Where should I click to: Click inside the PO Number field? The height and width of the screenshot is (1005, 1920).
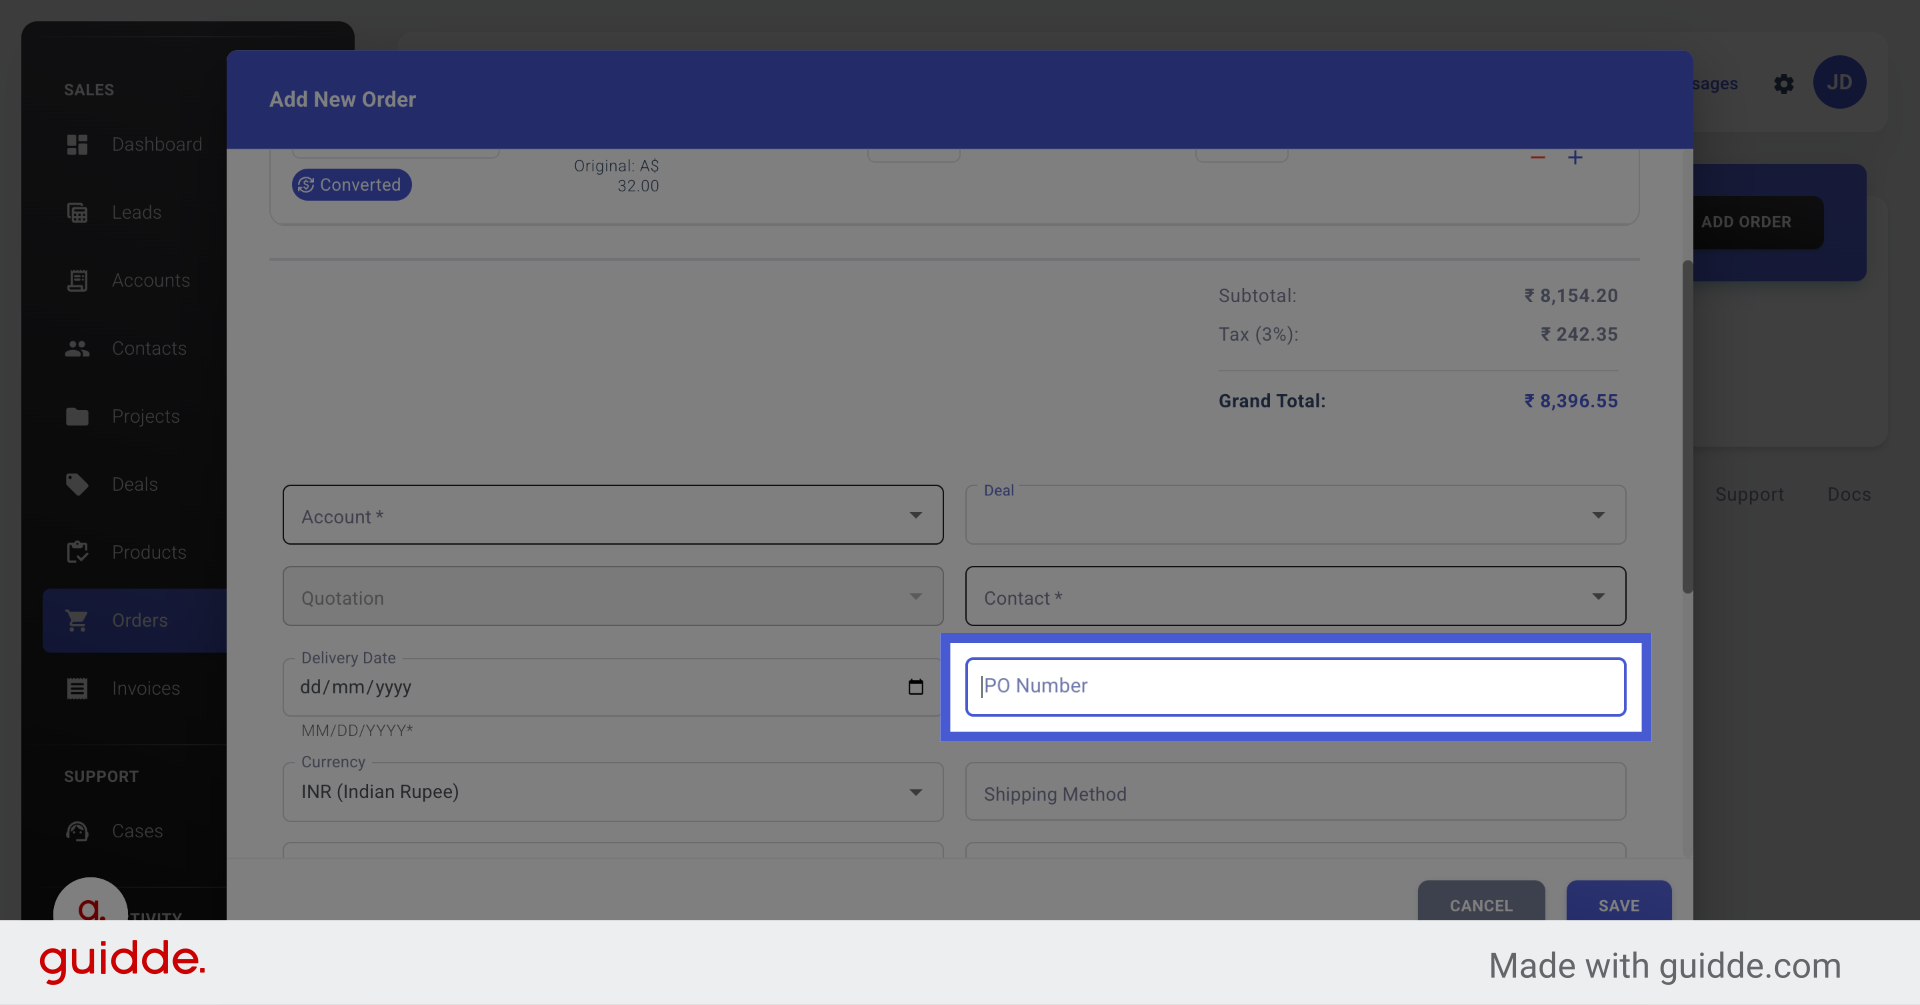pos(1295,686)
